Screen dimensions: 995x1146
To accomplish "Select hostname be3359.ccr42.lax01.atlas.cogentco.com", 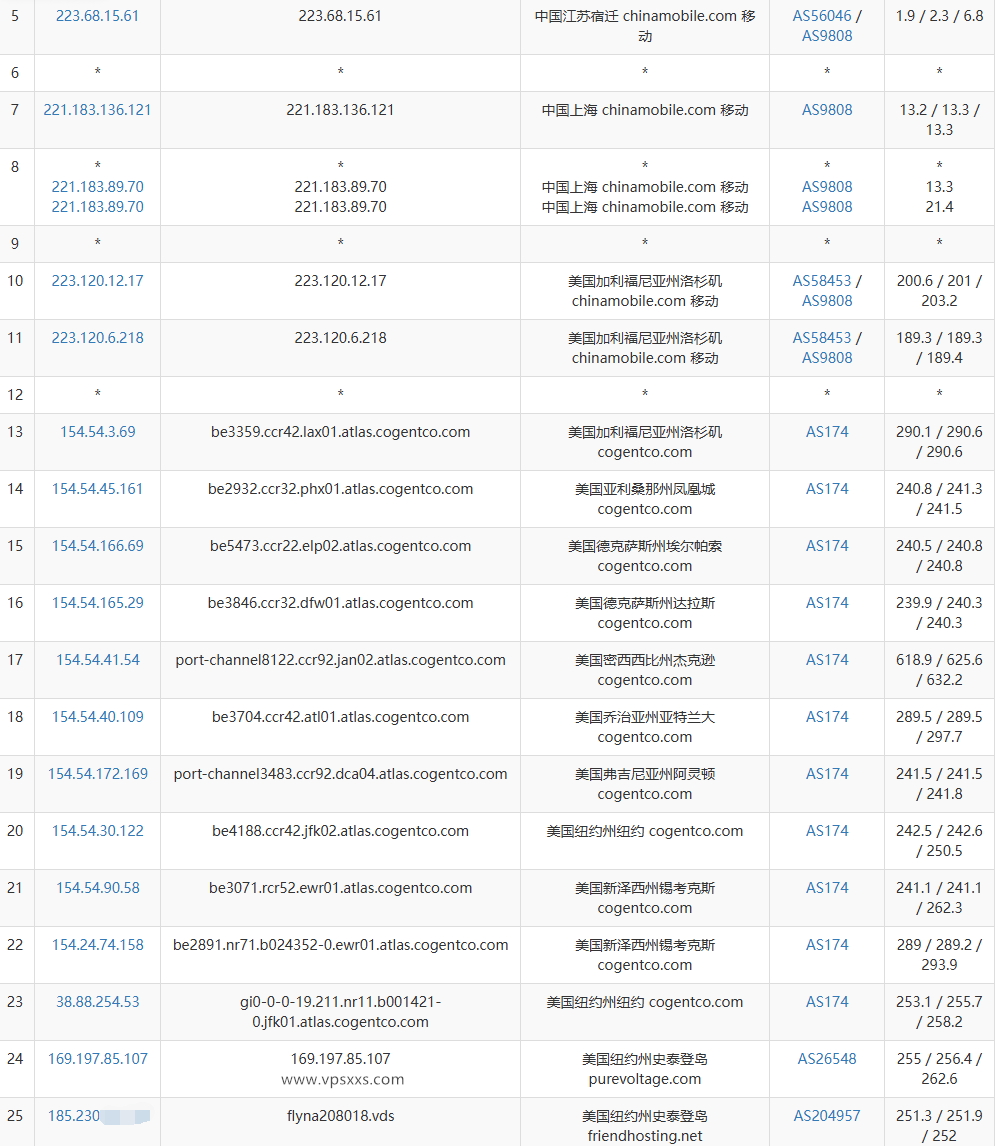I will pos(340,432).
